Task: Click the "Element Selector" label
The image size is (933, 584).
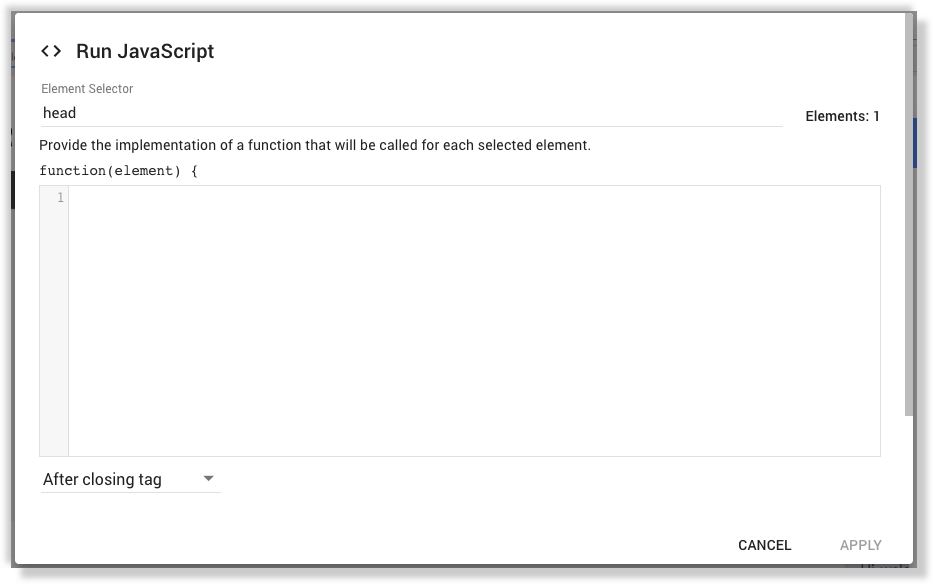Action: (86, 88)
